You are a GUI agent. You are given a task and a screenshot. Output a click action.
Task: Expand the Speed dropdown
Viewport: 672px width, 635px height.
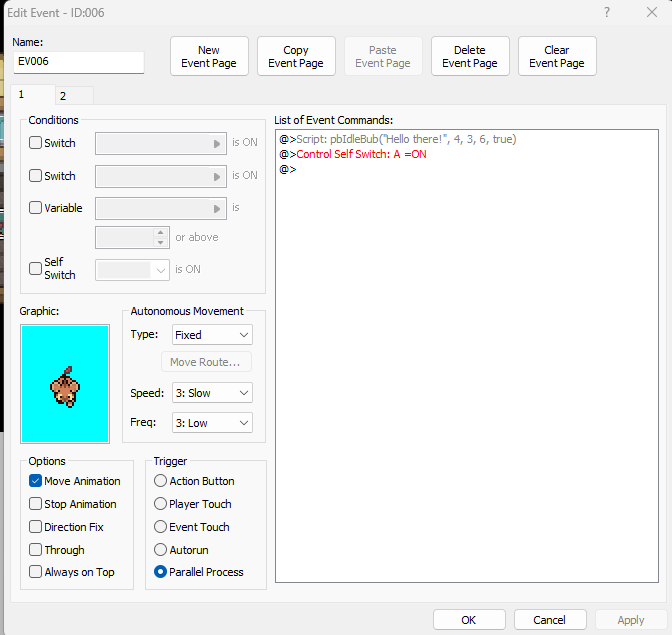tap(211, 393)
